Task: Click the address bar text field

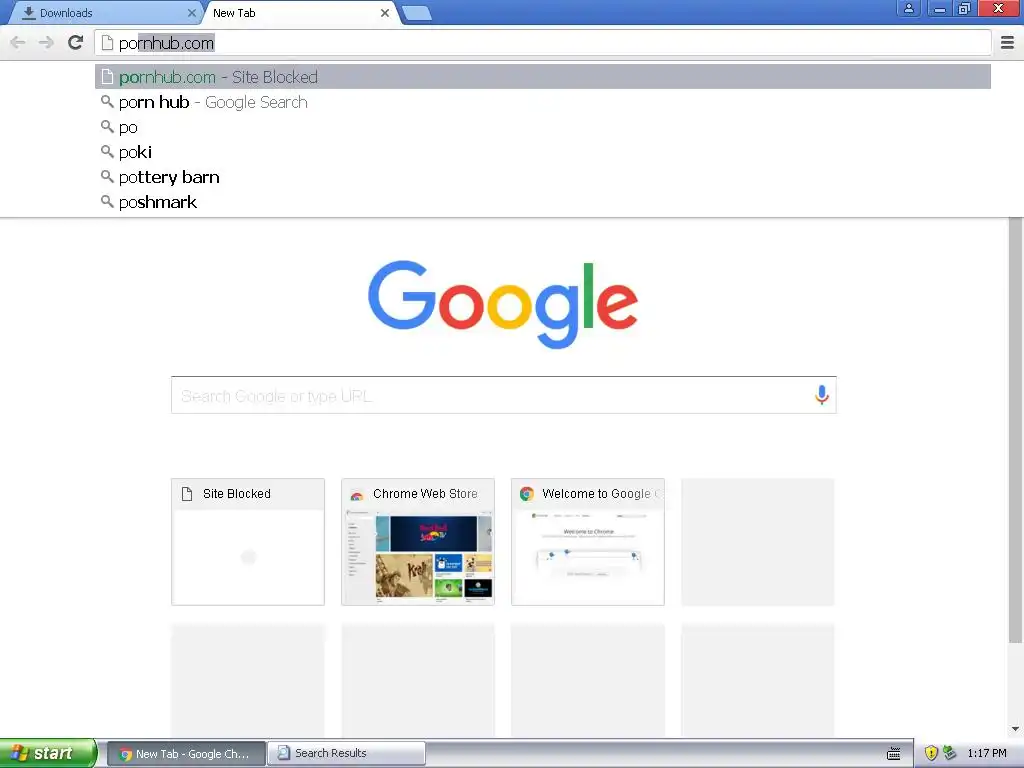Action: [x=543, y=43]
